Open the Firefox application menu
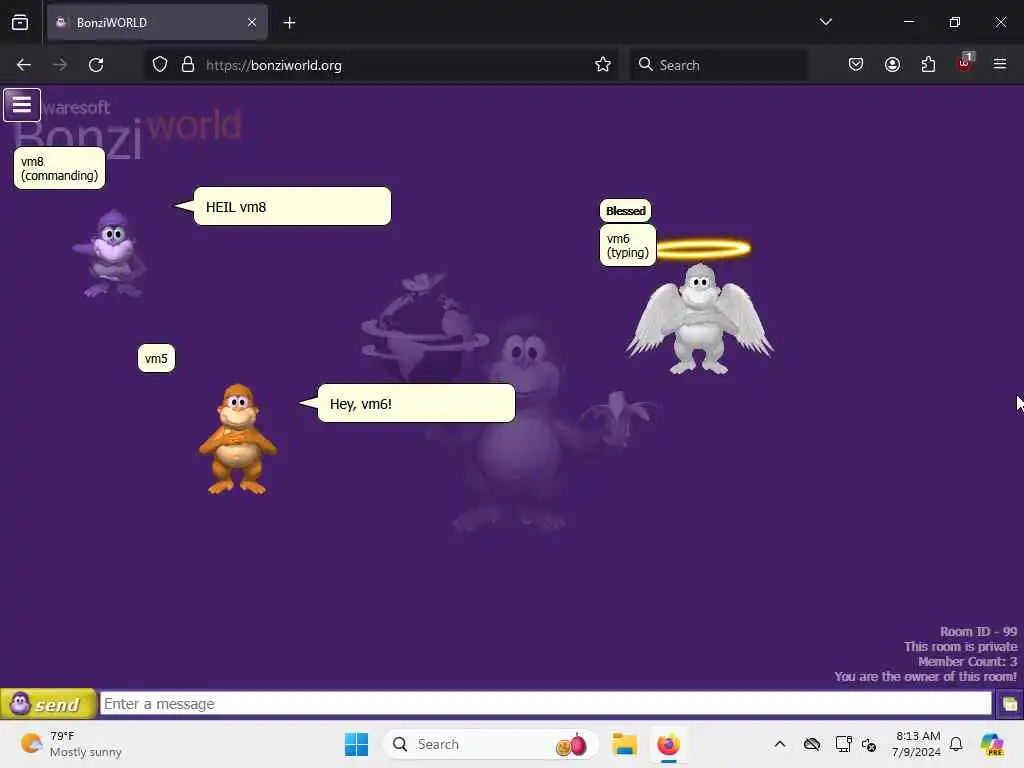The height and width of the screenshot is (768, 1024). pos(1000,64)
